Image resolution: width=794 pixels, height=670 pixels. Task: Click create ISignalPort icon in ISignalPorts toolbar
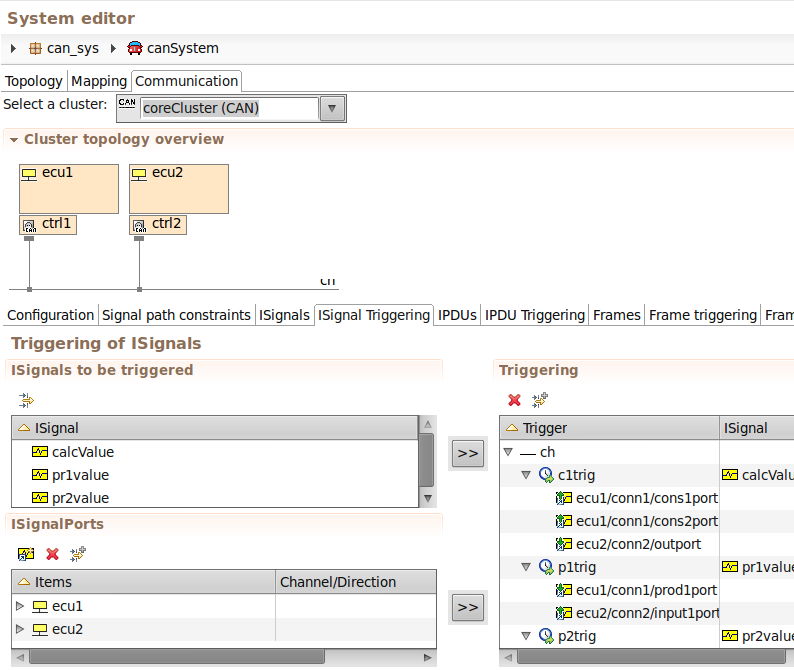coord(26,554)
